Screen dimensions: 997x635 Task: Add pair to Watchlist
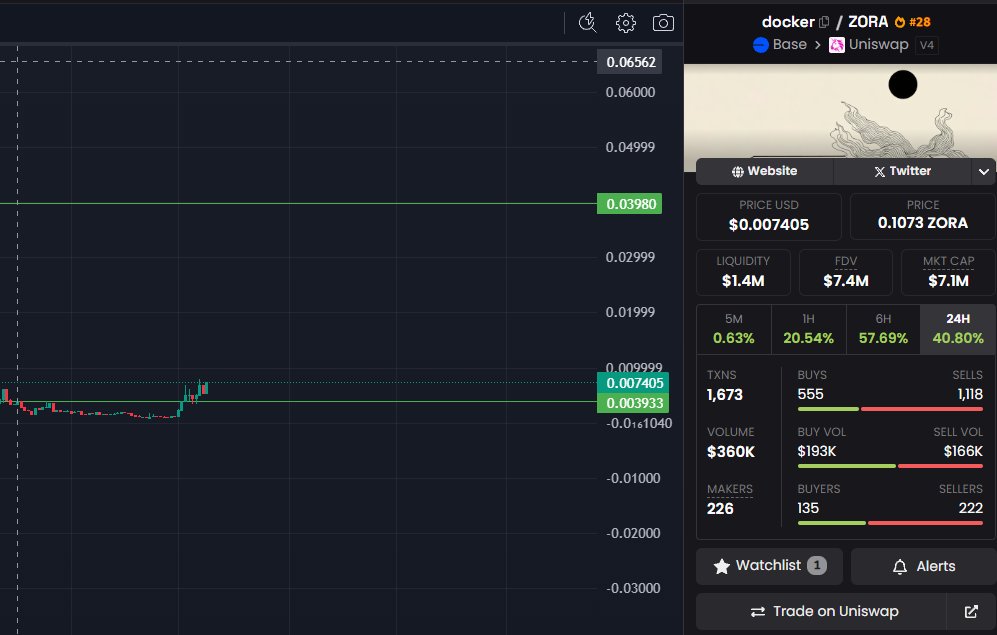point(769,566)
